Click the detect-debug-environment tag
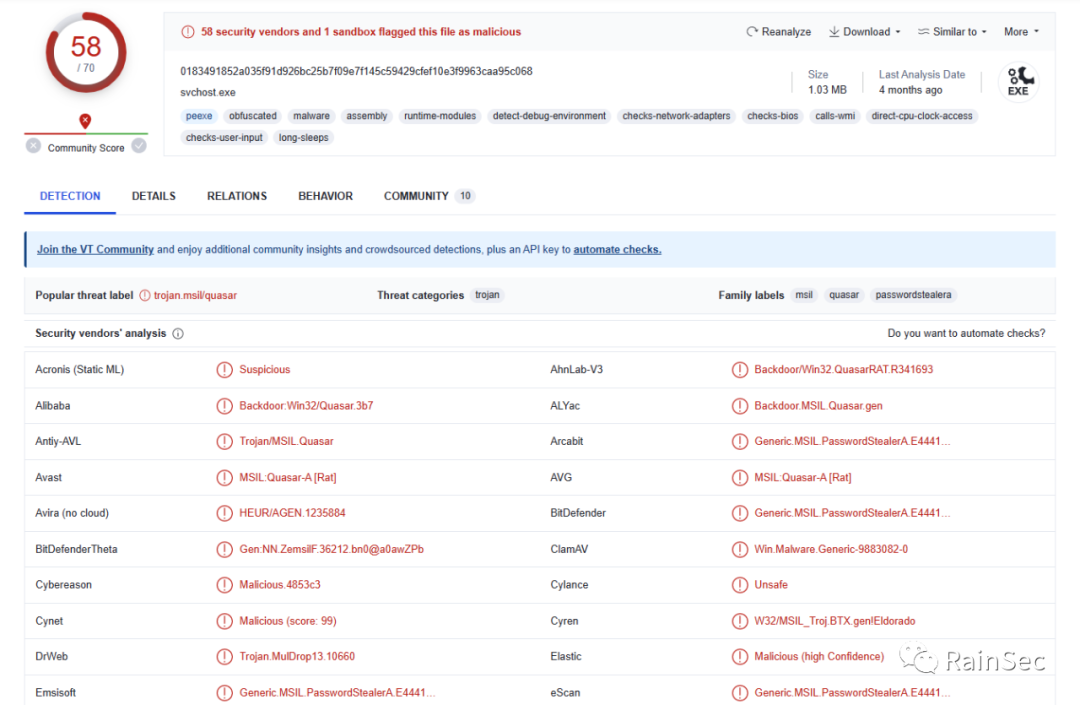Viewport: 1080px width, 705px height. pyautogui.click(x=549, y=116)
